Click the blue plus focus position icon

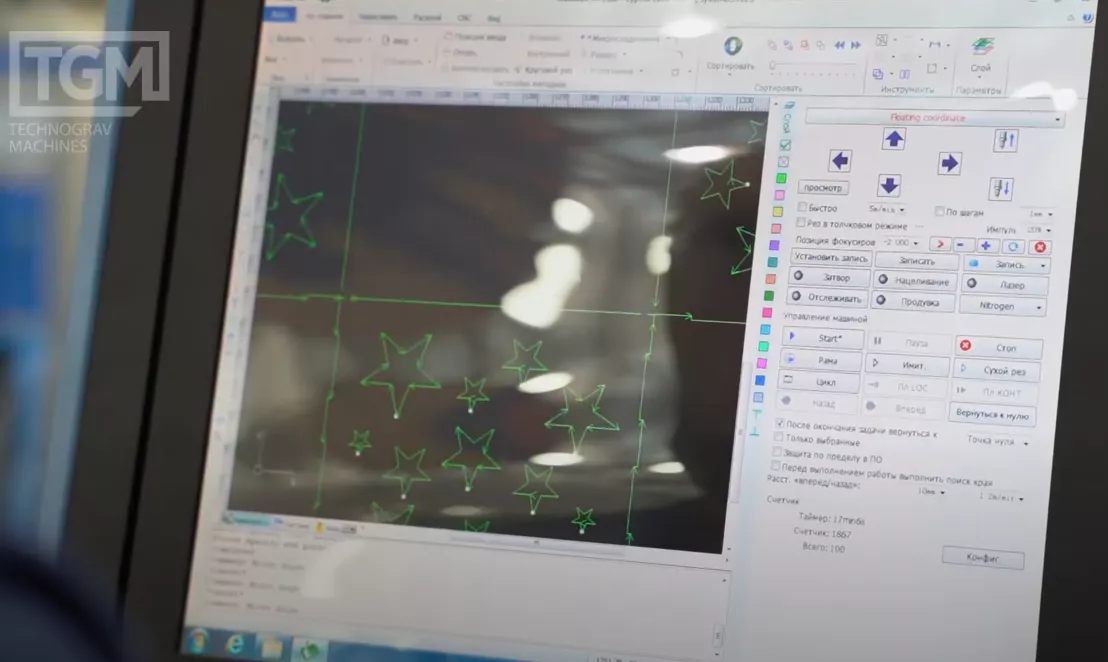point(986,245)
